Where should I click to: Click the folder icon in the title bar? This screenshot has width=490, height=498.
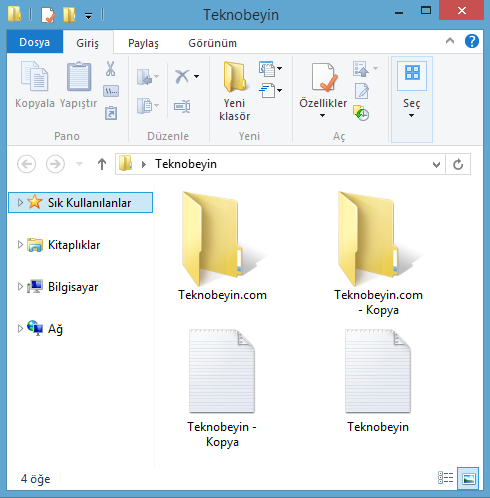[14, 14]
